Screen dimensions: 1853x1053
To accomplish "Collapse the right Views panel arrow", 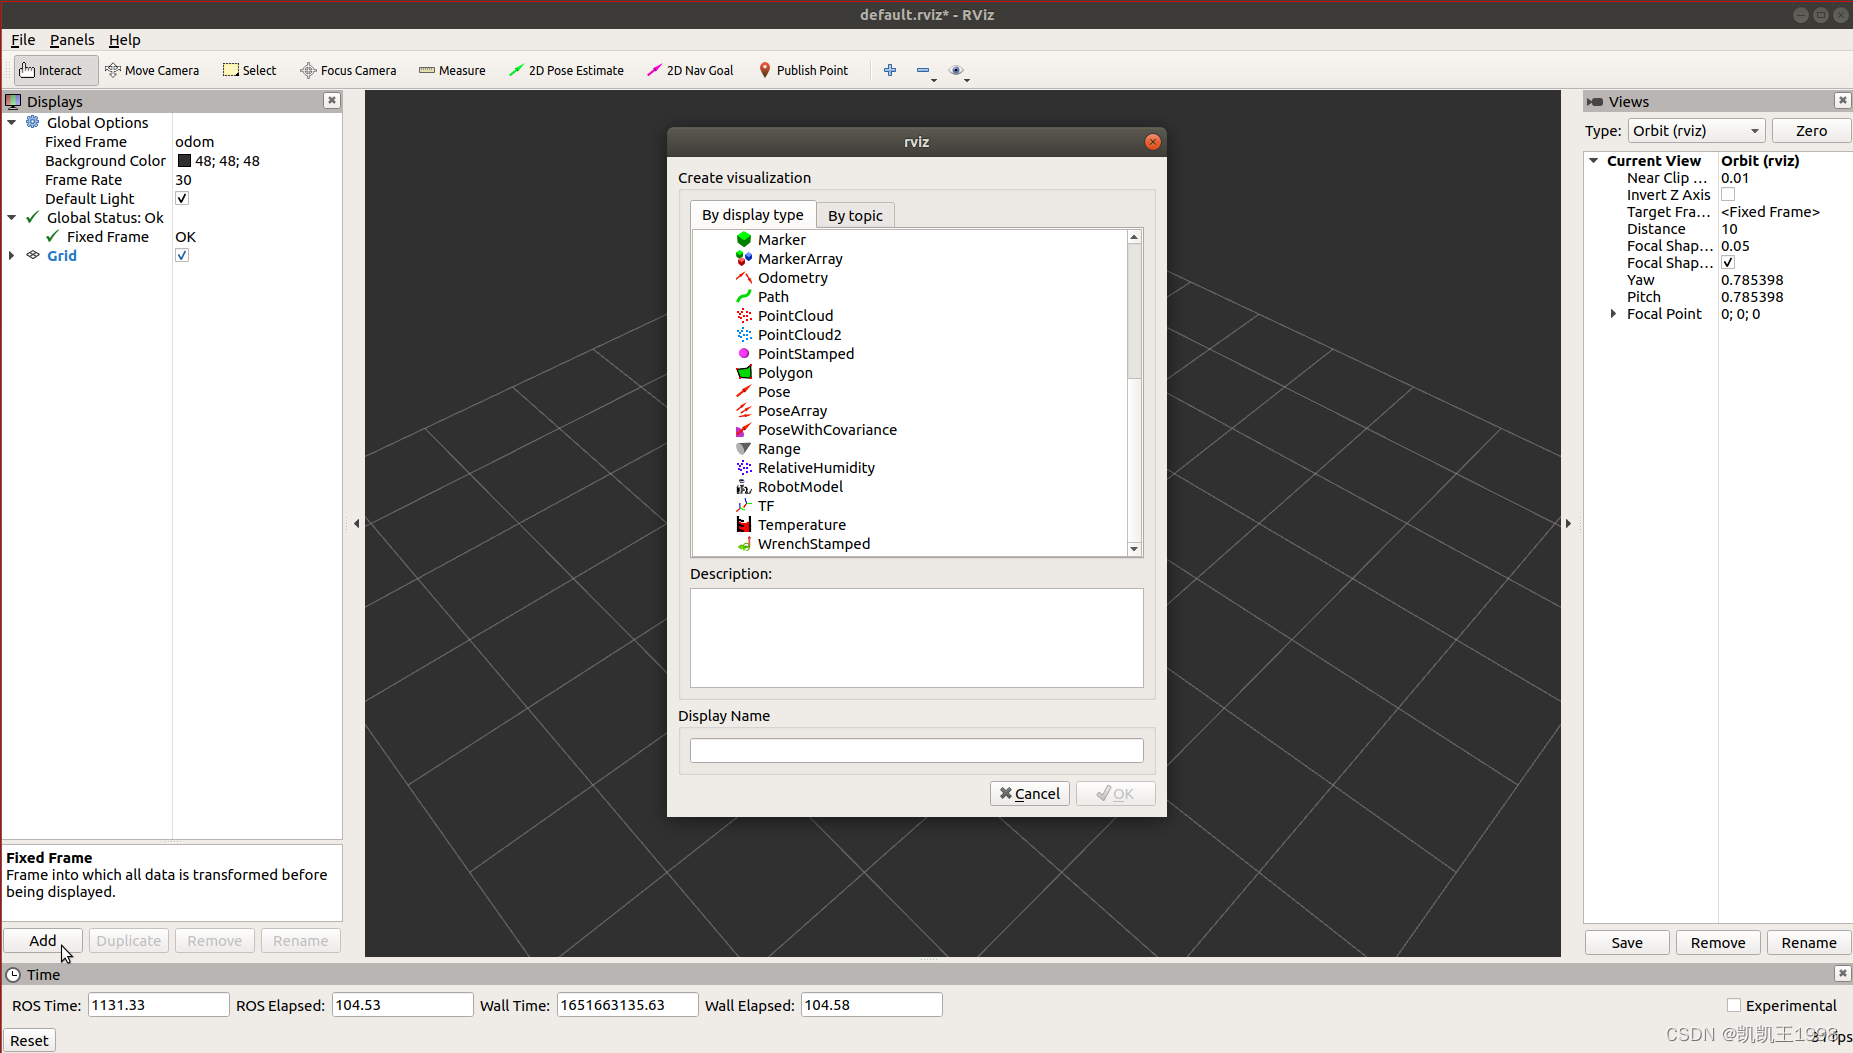I will (x=1568, y=523).
